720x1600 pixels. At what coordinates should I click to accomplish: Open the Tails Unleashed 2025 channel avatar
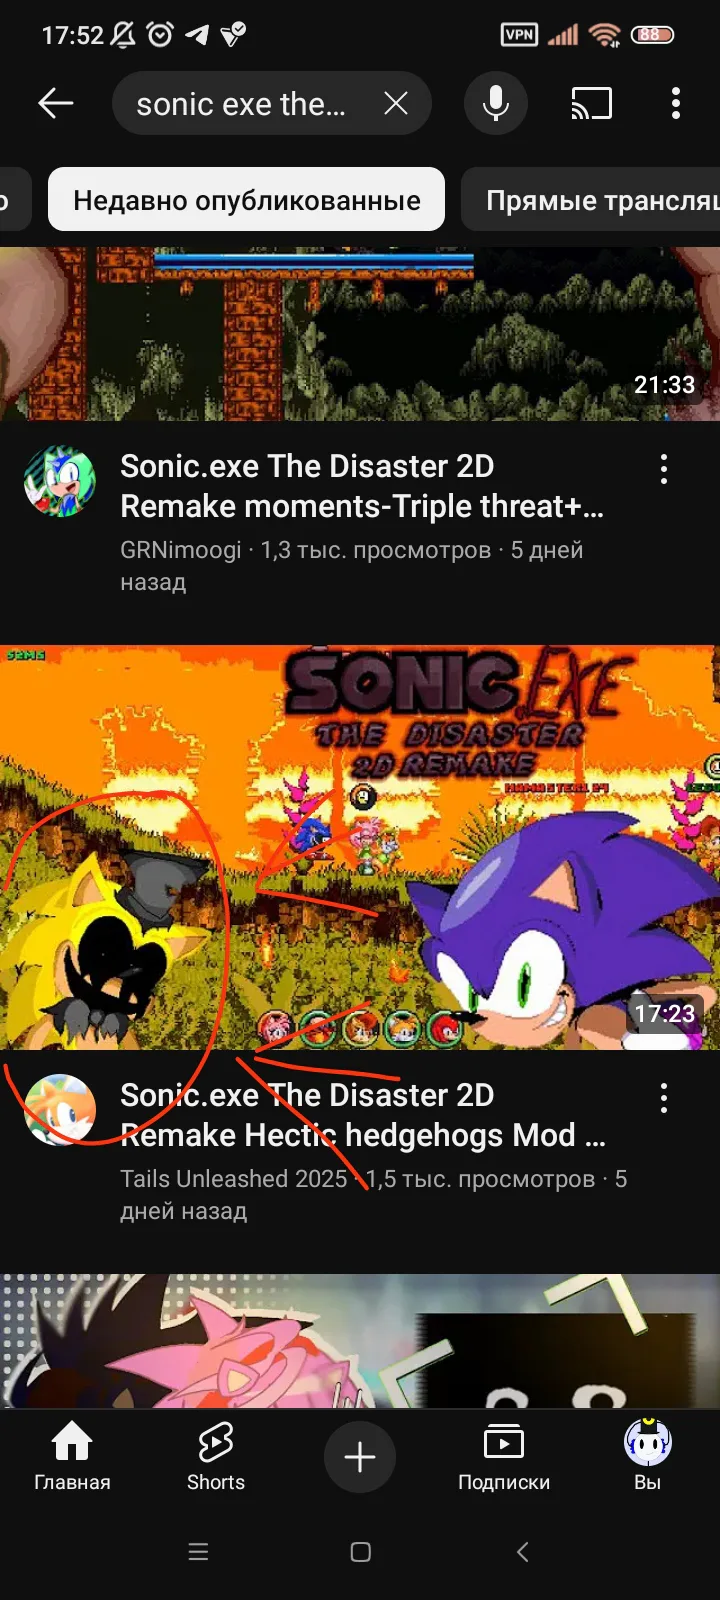(60, 1110)
